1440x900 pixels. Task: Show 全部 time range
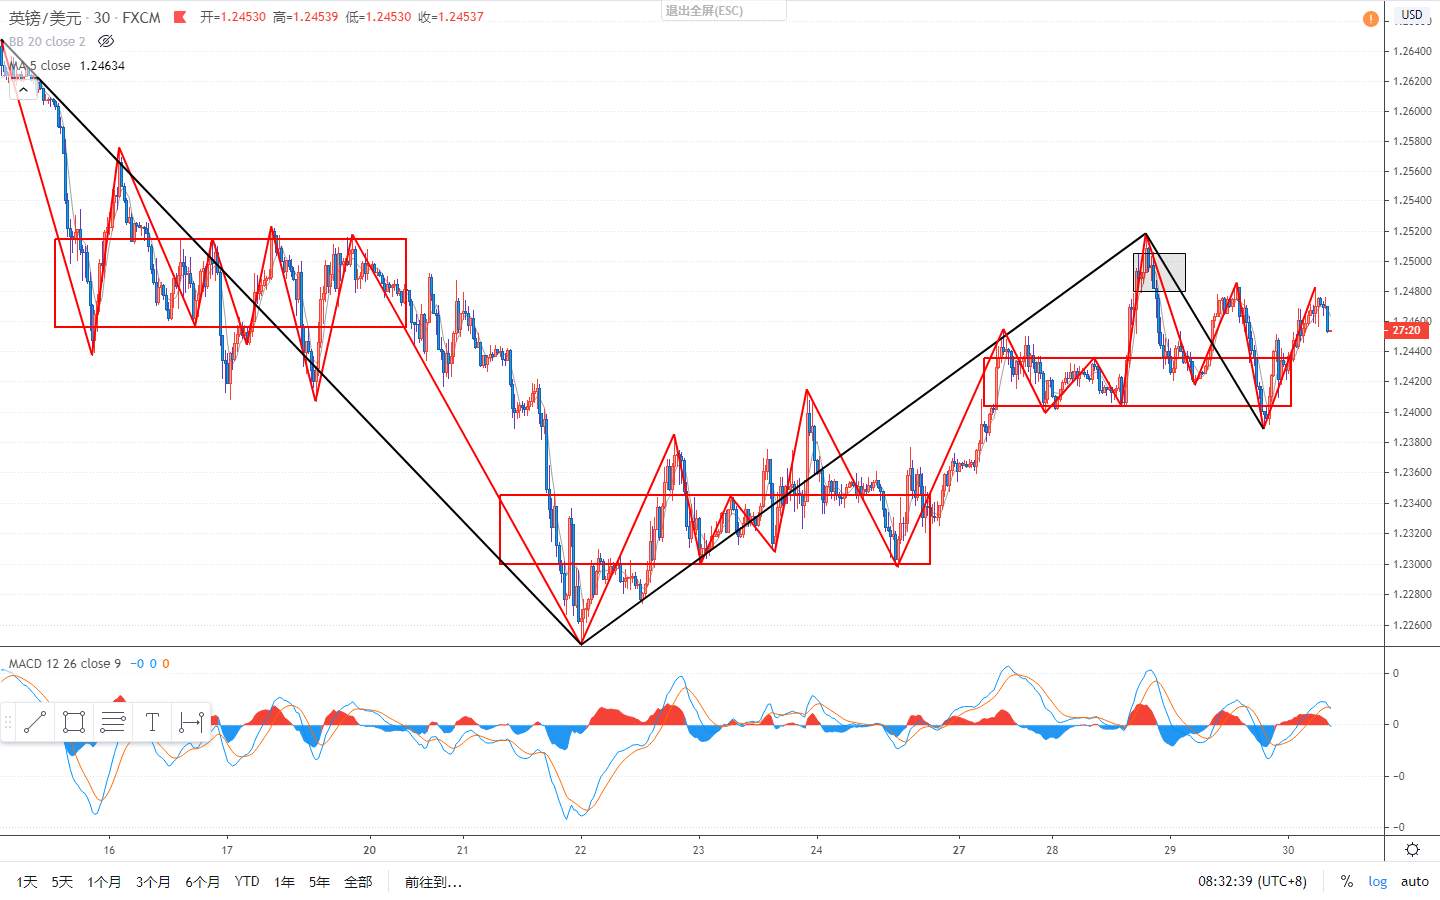pyautogui.click(x=358, y=881)
